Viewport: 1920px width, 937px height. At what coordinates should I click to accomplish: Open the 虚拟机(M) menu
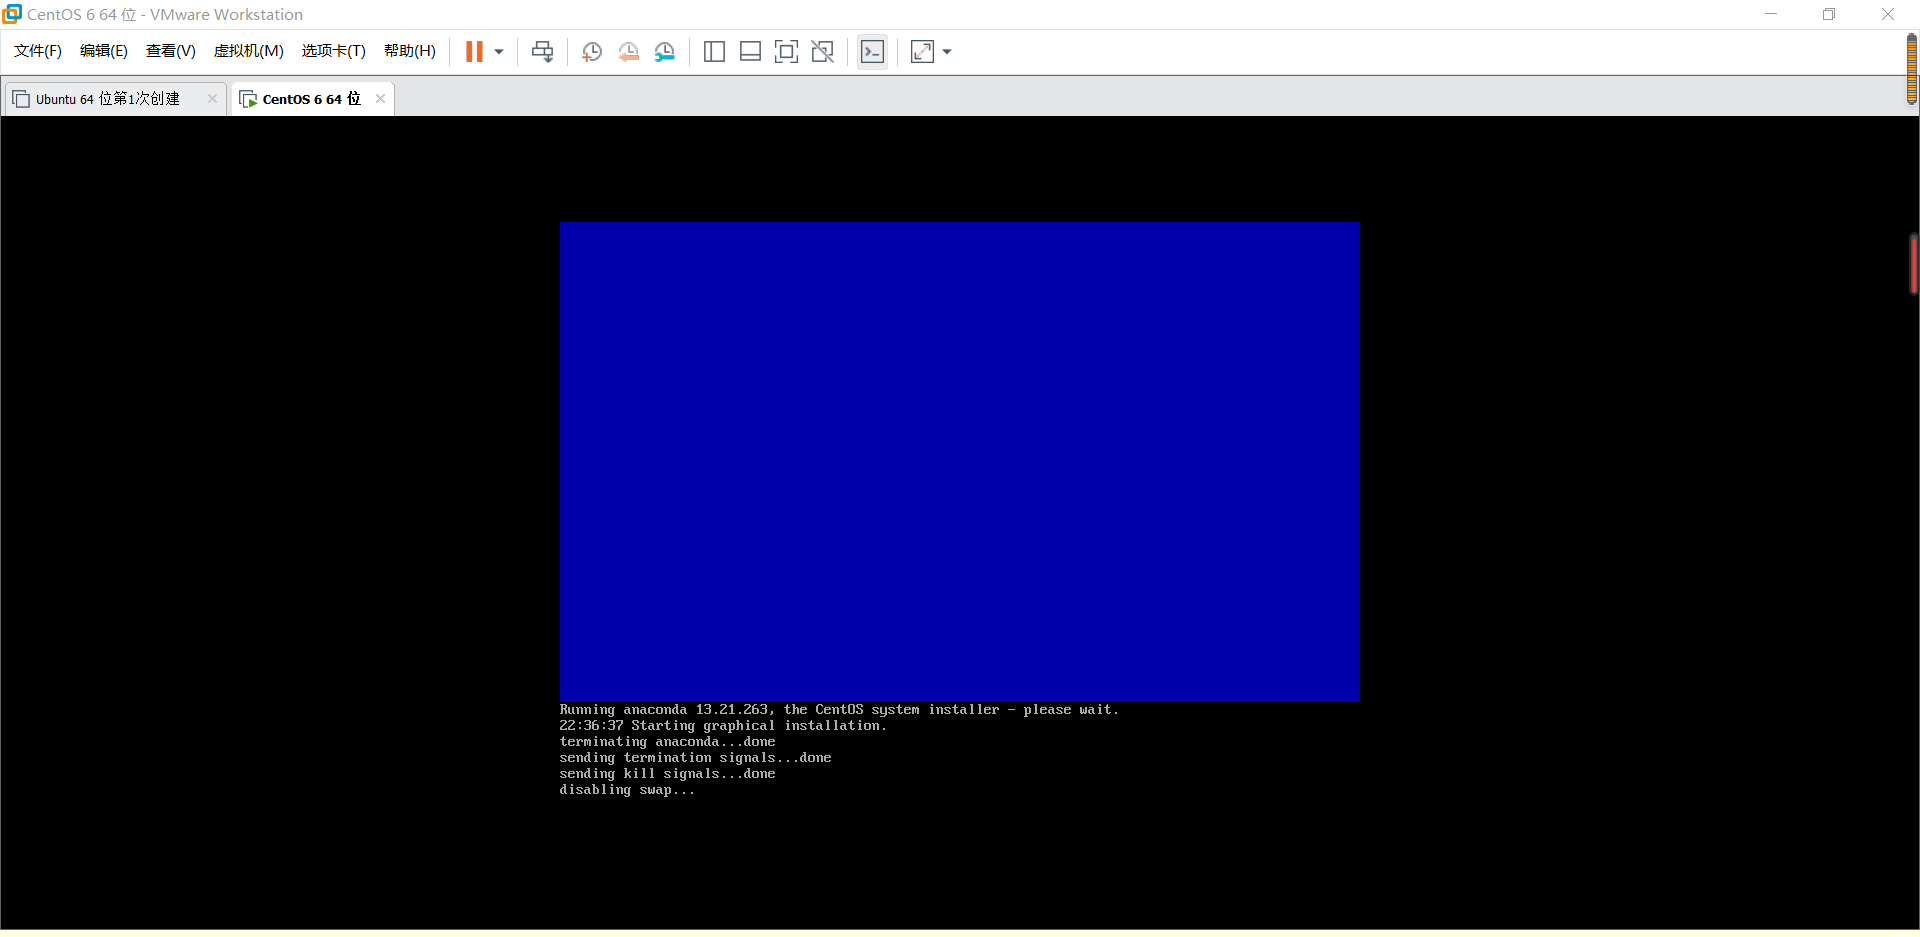coord(249,51)
